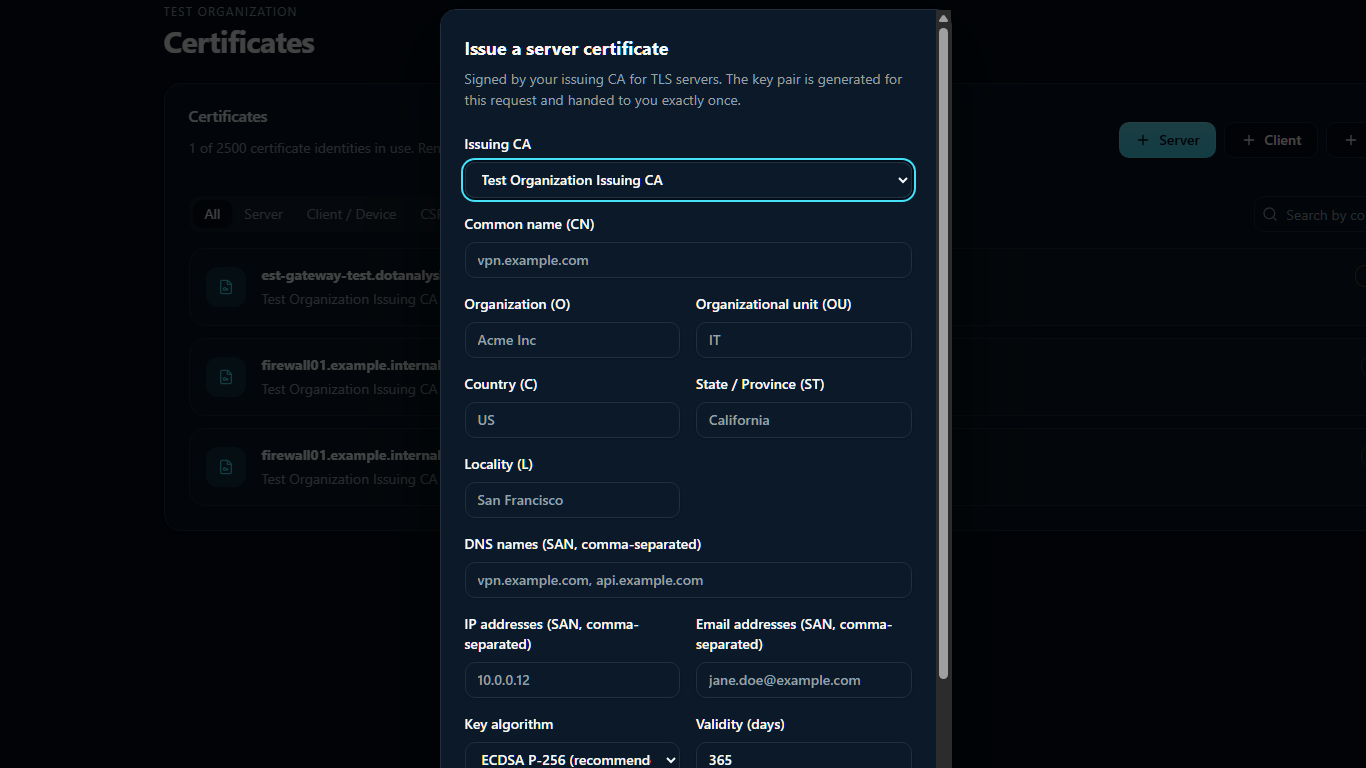Select the Organizational unit (OU) field
1366x768 pixels.
pyautogui.click(x=804, y=340)
